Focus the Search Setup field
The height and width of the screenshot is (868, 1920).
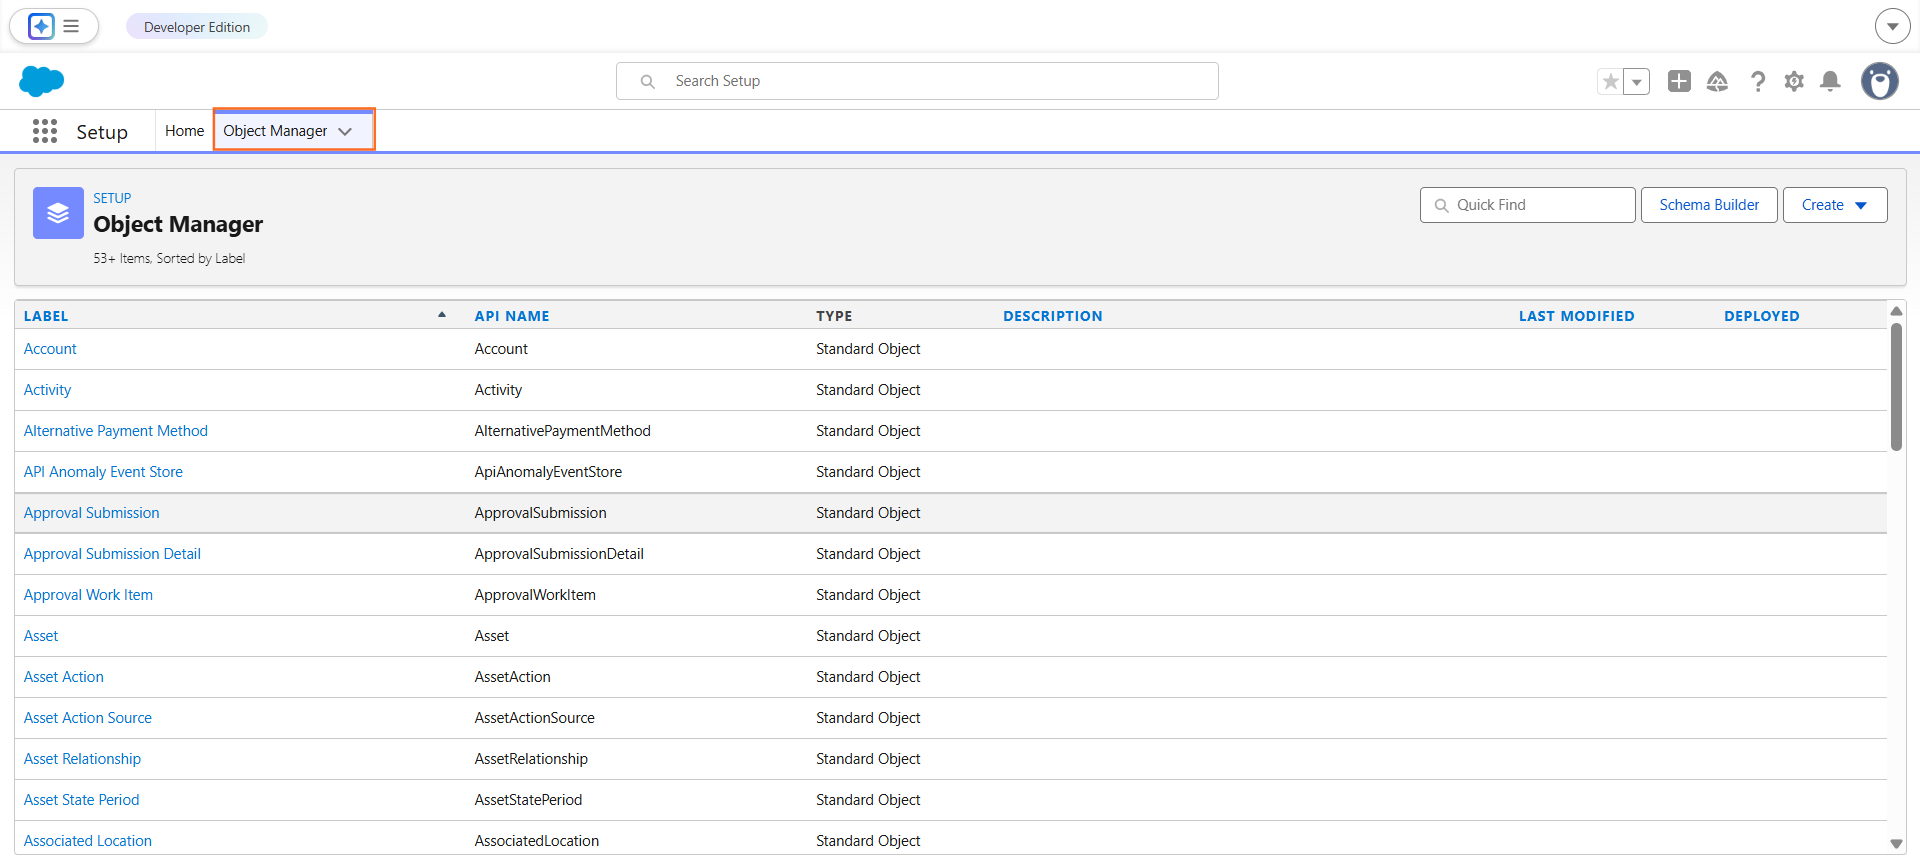(x=917, y=81)
